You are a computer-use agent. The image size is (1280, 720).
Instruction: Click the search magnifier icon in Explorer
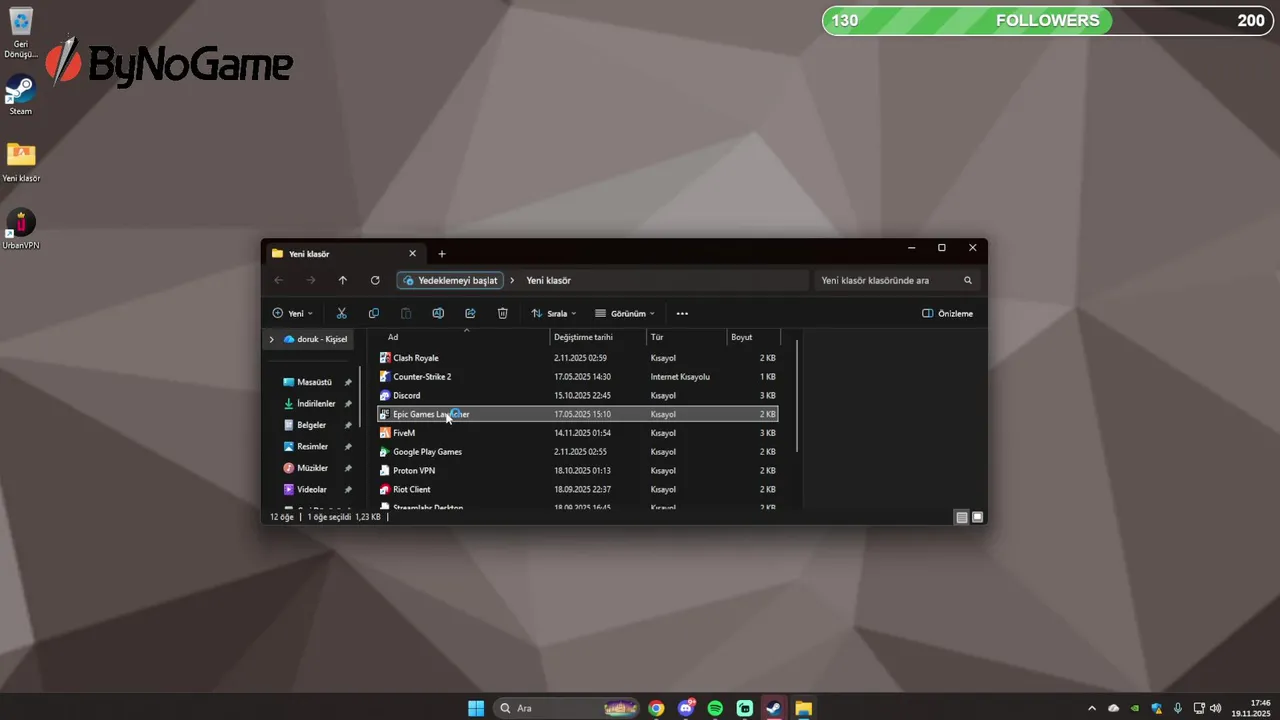968,281
